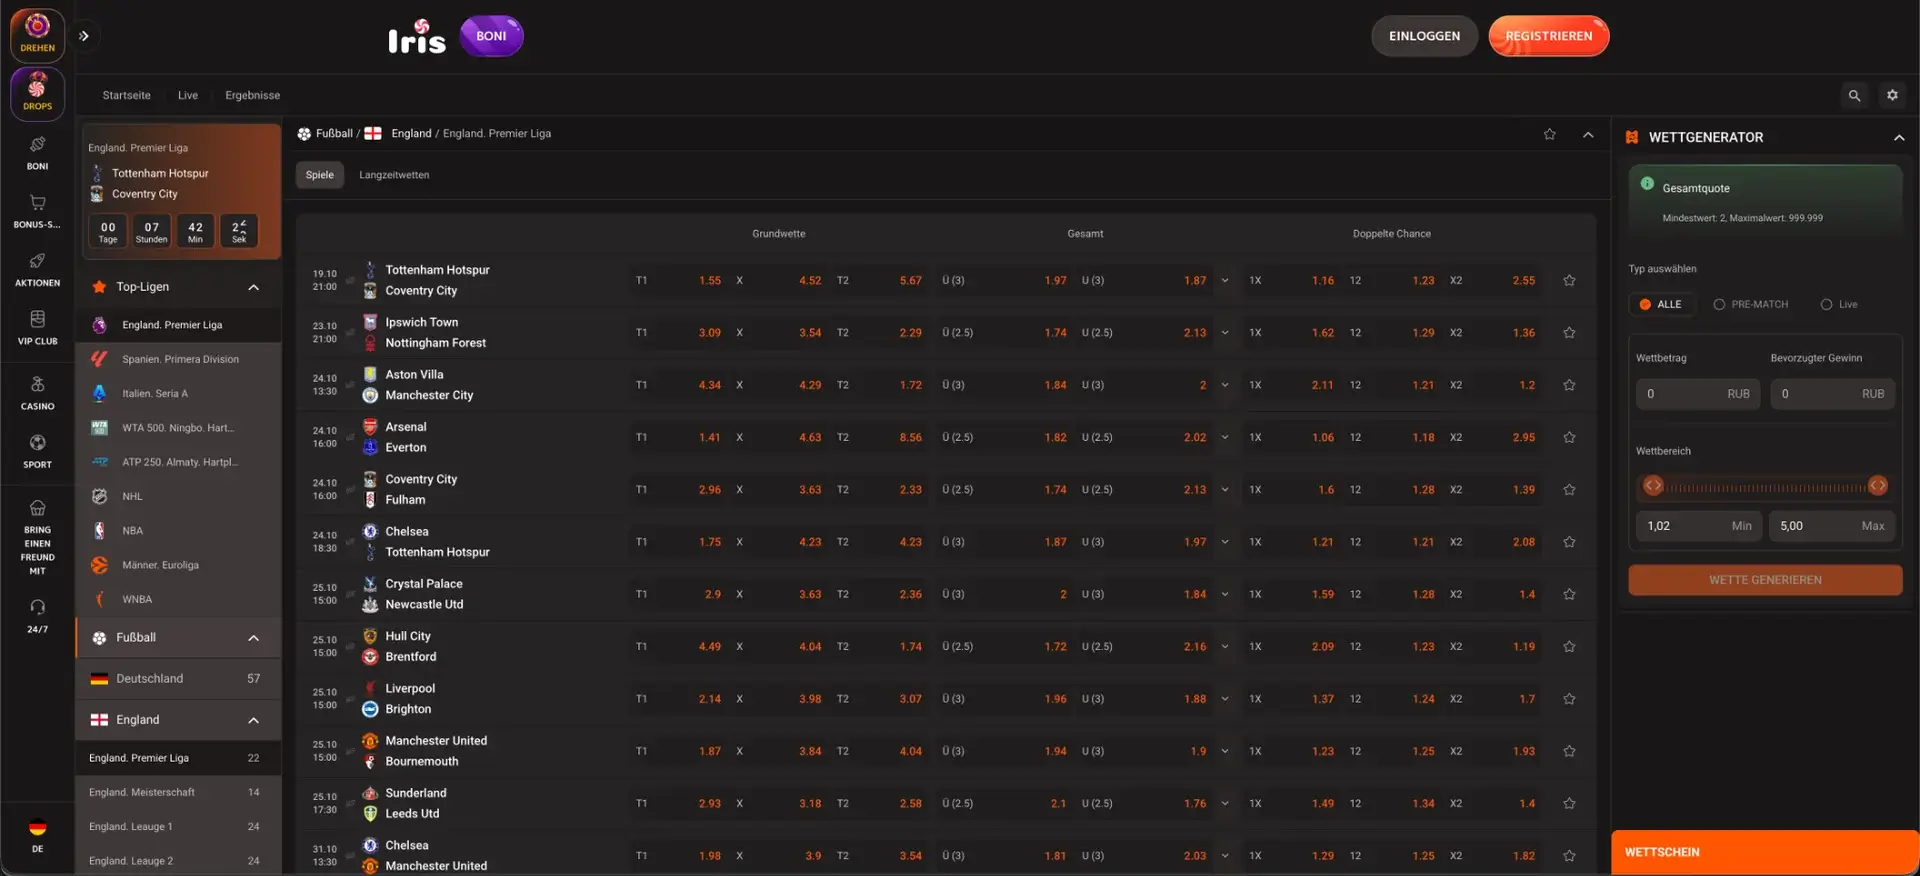Favorite the Liverpool vs Brighton match
The width and height of the screenshot is (1920, 876).
1569,699
